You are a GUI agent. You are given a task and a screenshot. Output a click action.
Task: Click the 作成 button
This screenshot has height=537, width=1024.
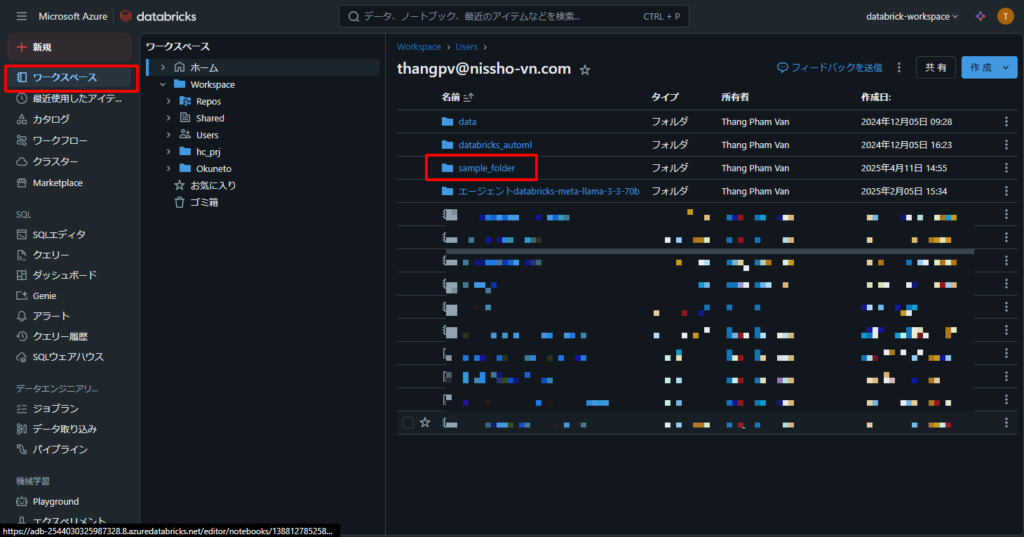pos(980,67)
